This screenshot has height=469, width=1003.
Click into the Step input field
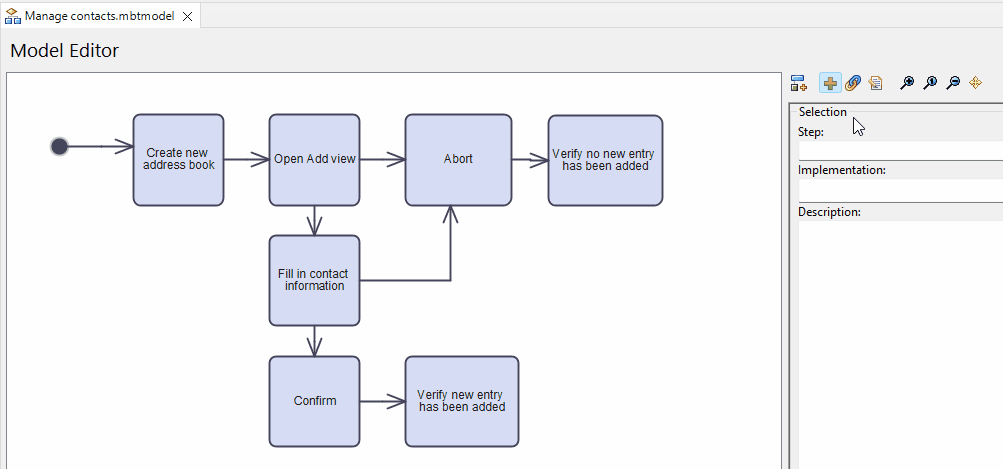[x=900, y=150]
